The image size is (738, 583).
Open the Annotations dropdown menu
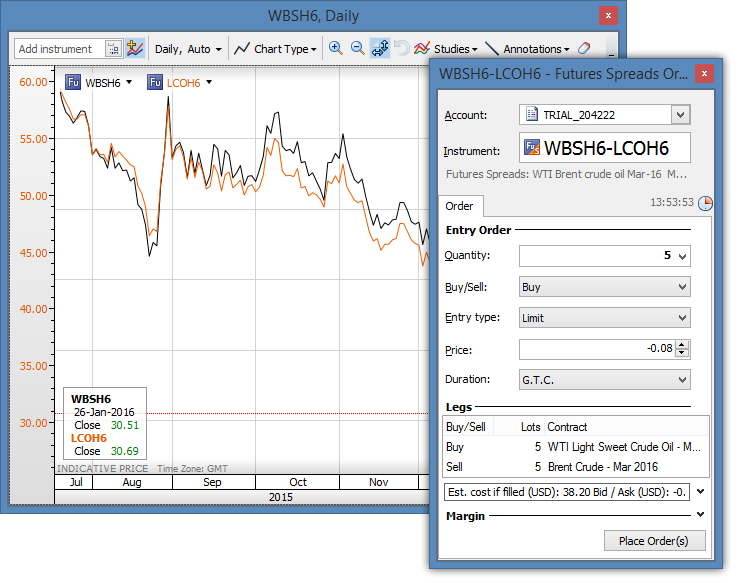pos(536,48)
